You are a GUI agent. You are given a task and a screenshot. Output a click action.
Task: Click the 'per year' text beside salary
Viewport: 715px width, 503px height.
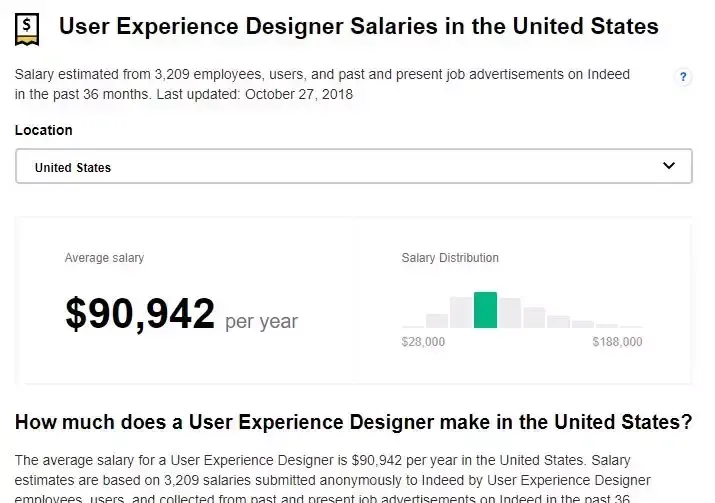pyautogui.click(x=261, y=322)
